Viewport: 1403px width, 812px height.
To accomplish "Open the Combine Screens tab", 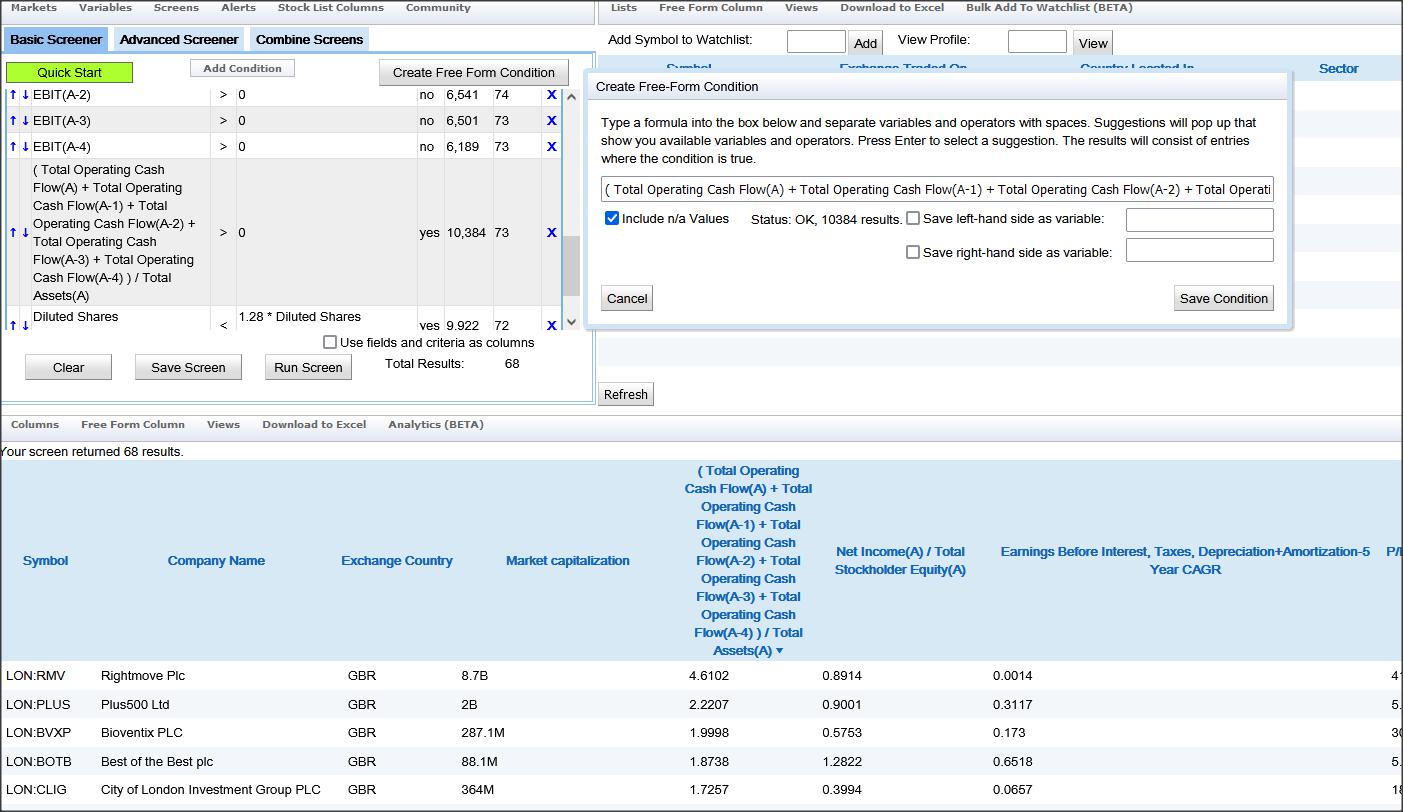I will 309,40.
